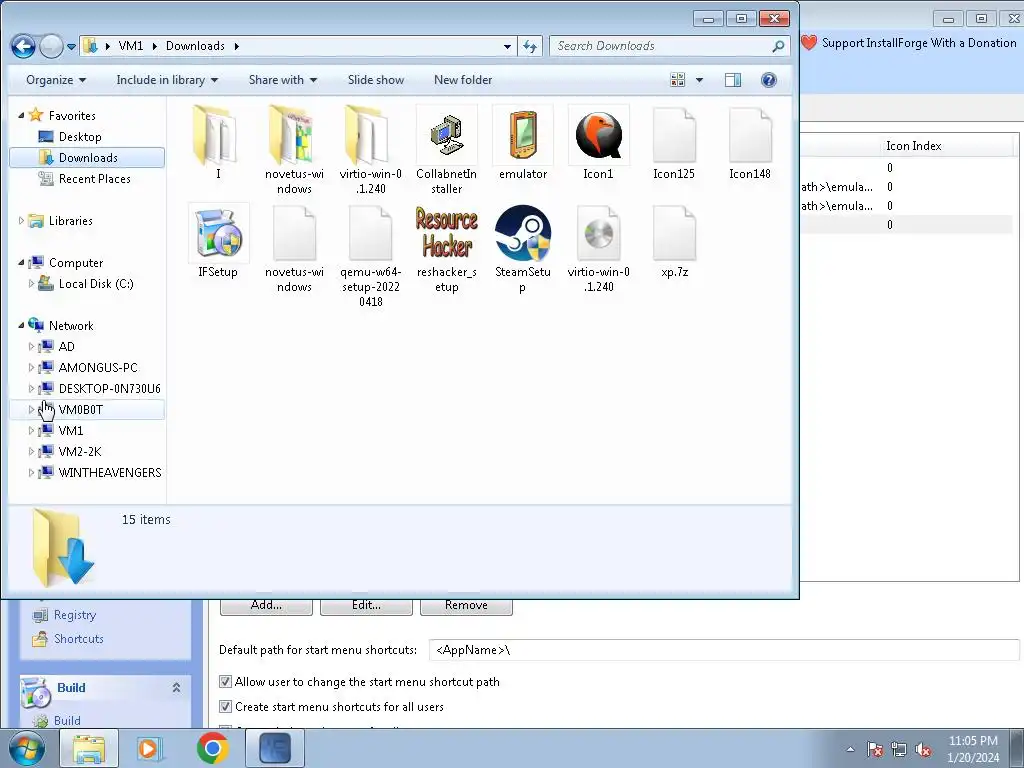Click the Remove button in InstallForge
The image size is (1024, 768).
click(466, 605)
